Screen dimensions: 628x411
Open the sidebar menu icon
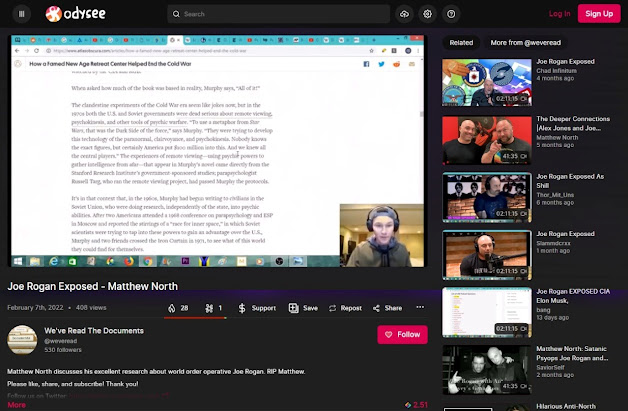click(22, 14)
